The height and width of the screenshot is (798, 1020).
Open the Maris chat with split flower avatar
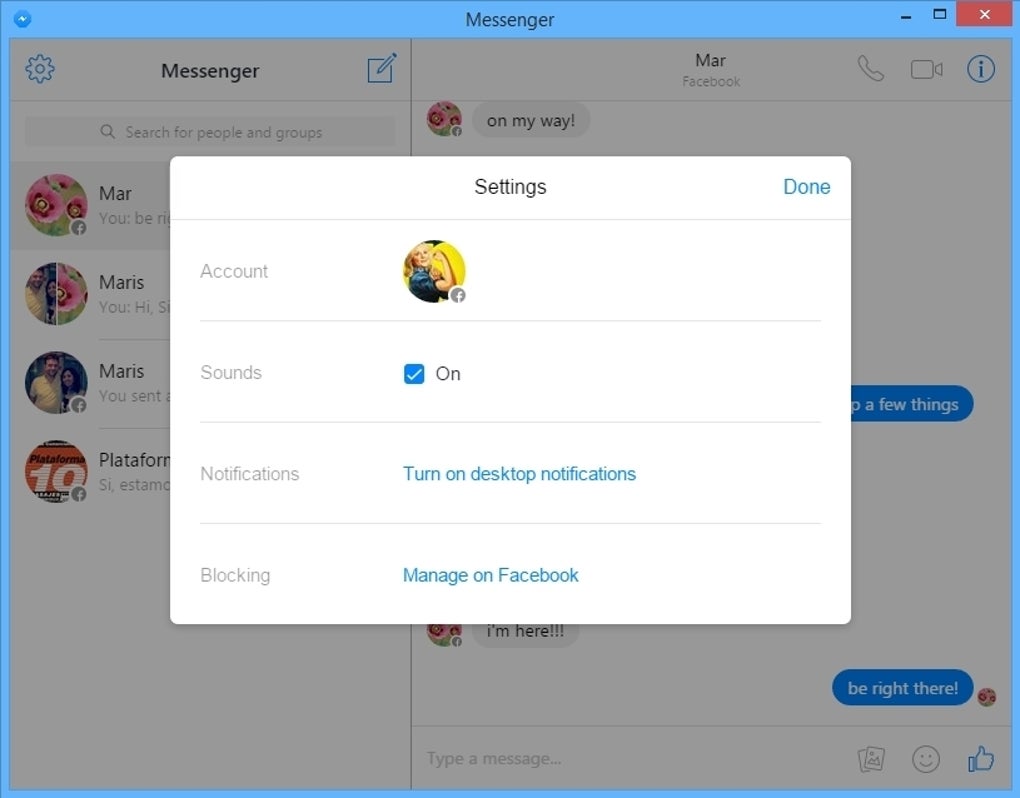[x=91, y=294]
